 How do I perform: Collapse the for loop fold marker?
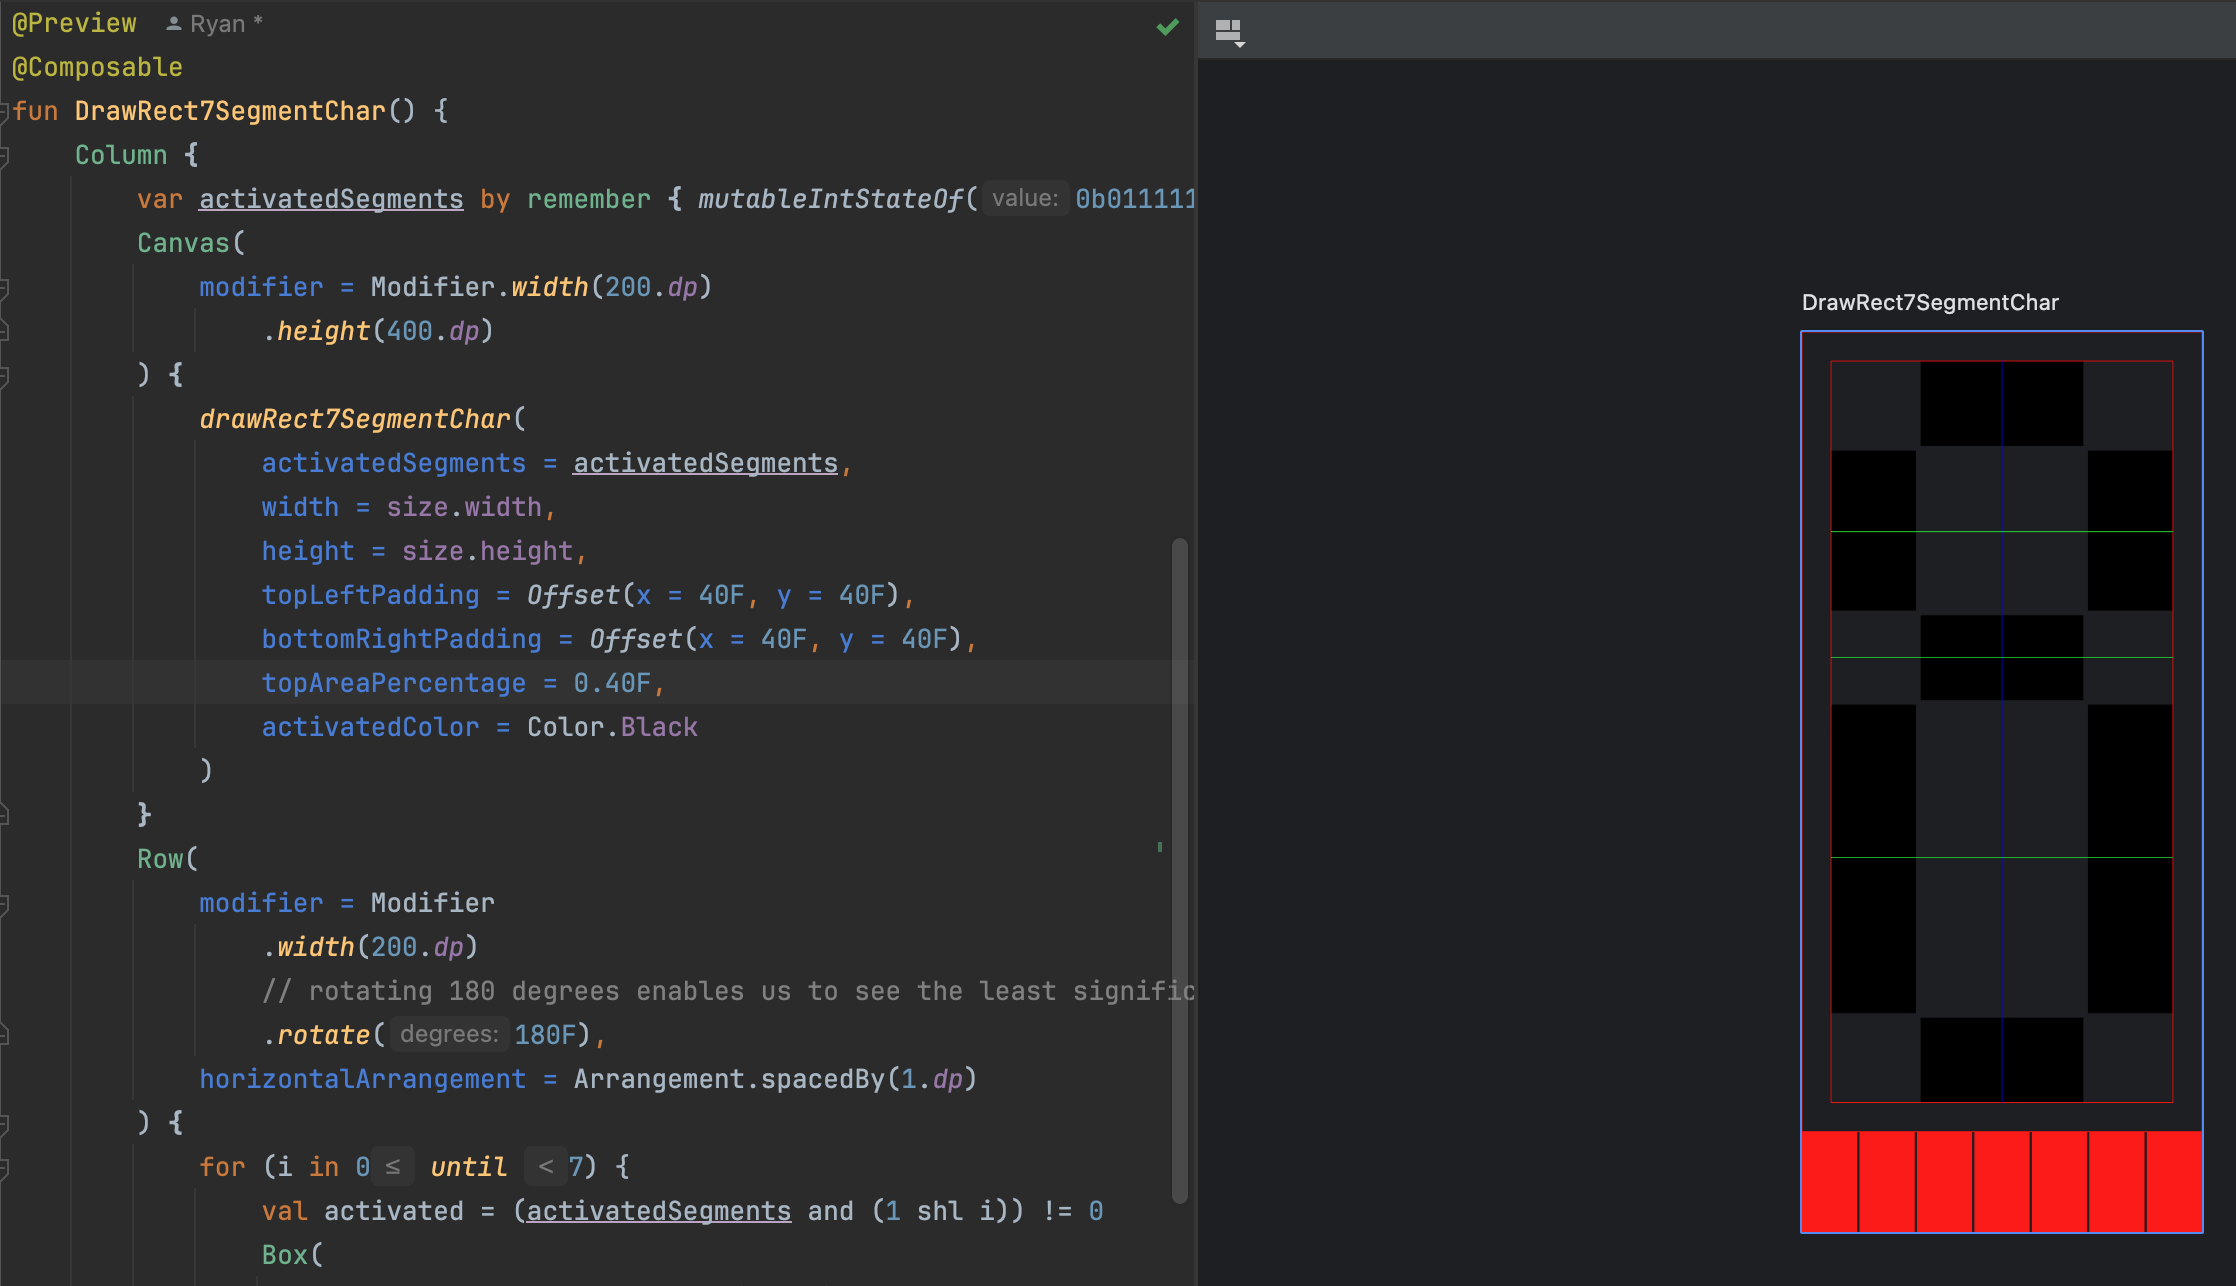(x=4, y=1167)
